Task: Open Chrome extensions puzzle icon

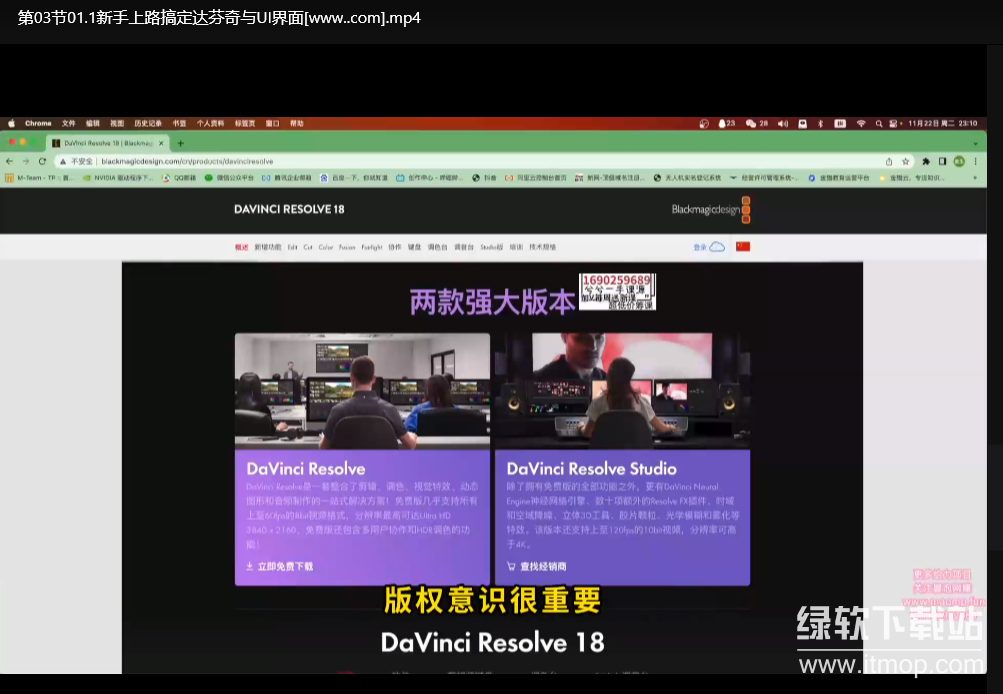Action: [926, 161]
